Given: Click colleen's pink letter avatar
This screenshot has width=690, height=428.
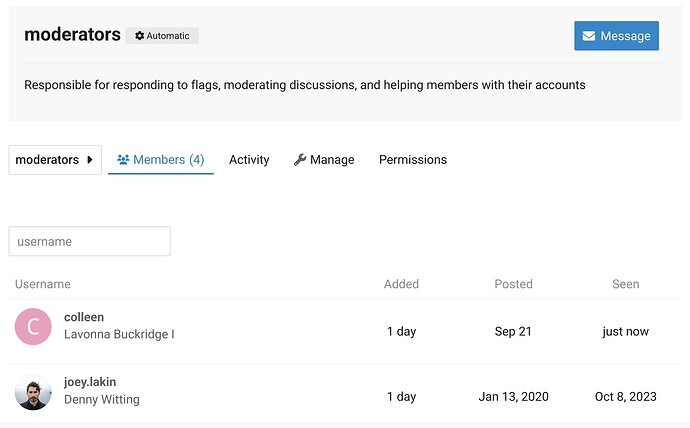Looking at the screenshot, I should [33, 326].
